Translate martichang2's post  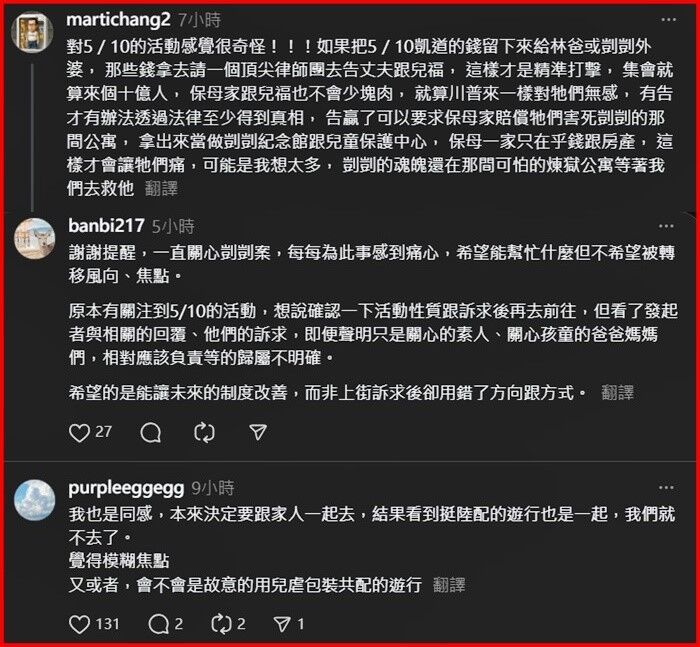[161, 188]
